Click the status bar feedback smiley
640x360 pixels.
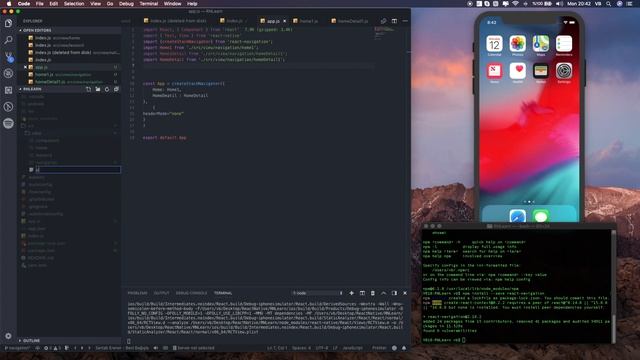tap(394, 348)
